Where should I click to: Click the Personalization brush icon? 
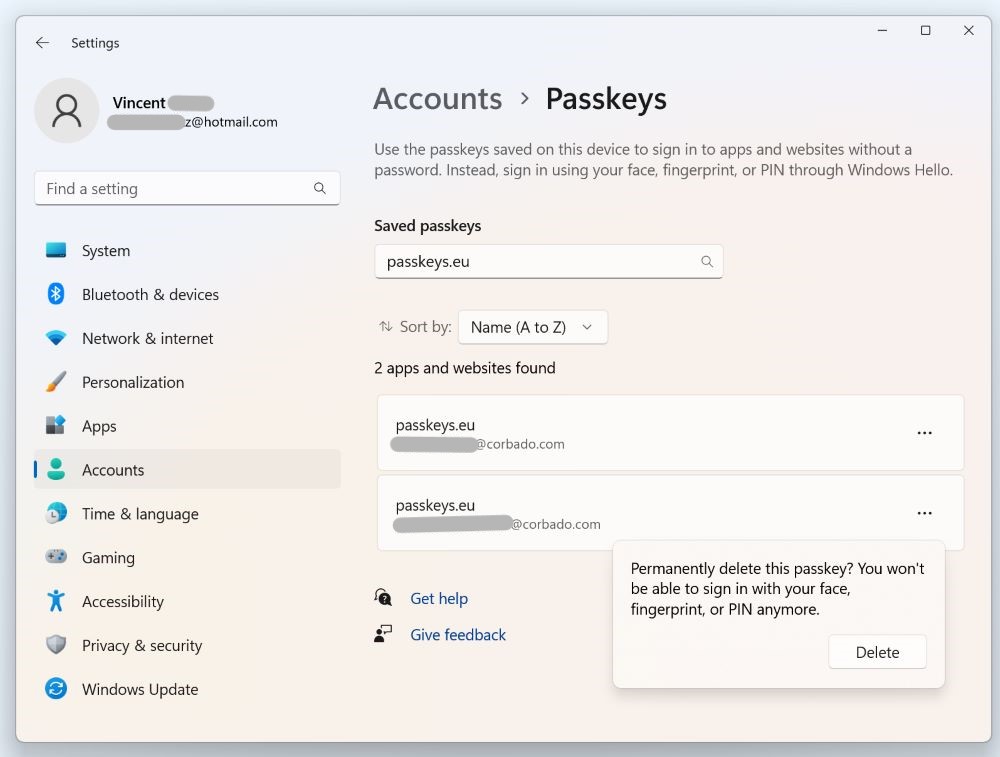pos(57,382)
